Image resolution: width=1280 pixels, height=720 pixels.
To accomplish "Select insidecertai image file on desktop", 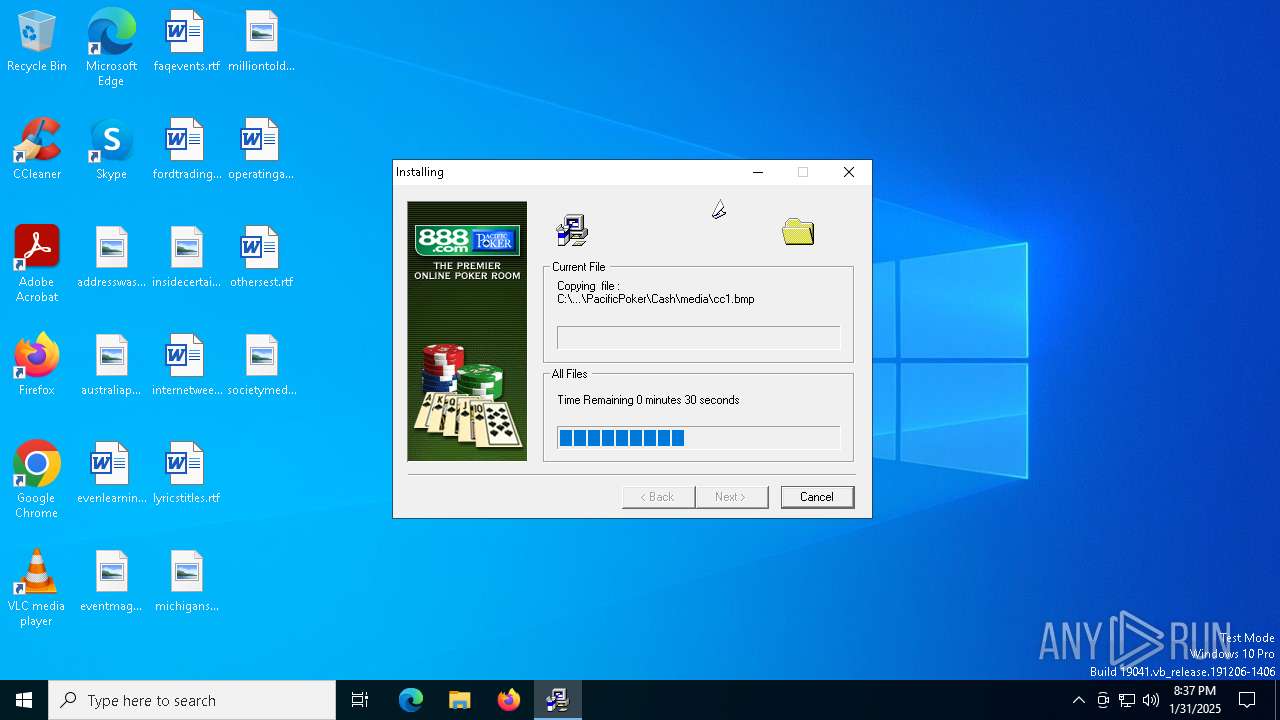I will tap(186, 257).
